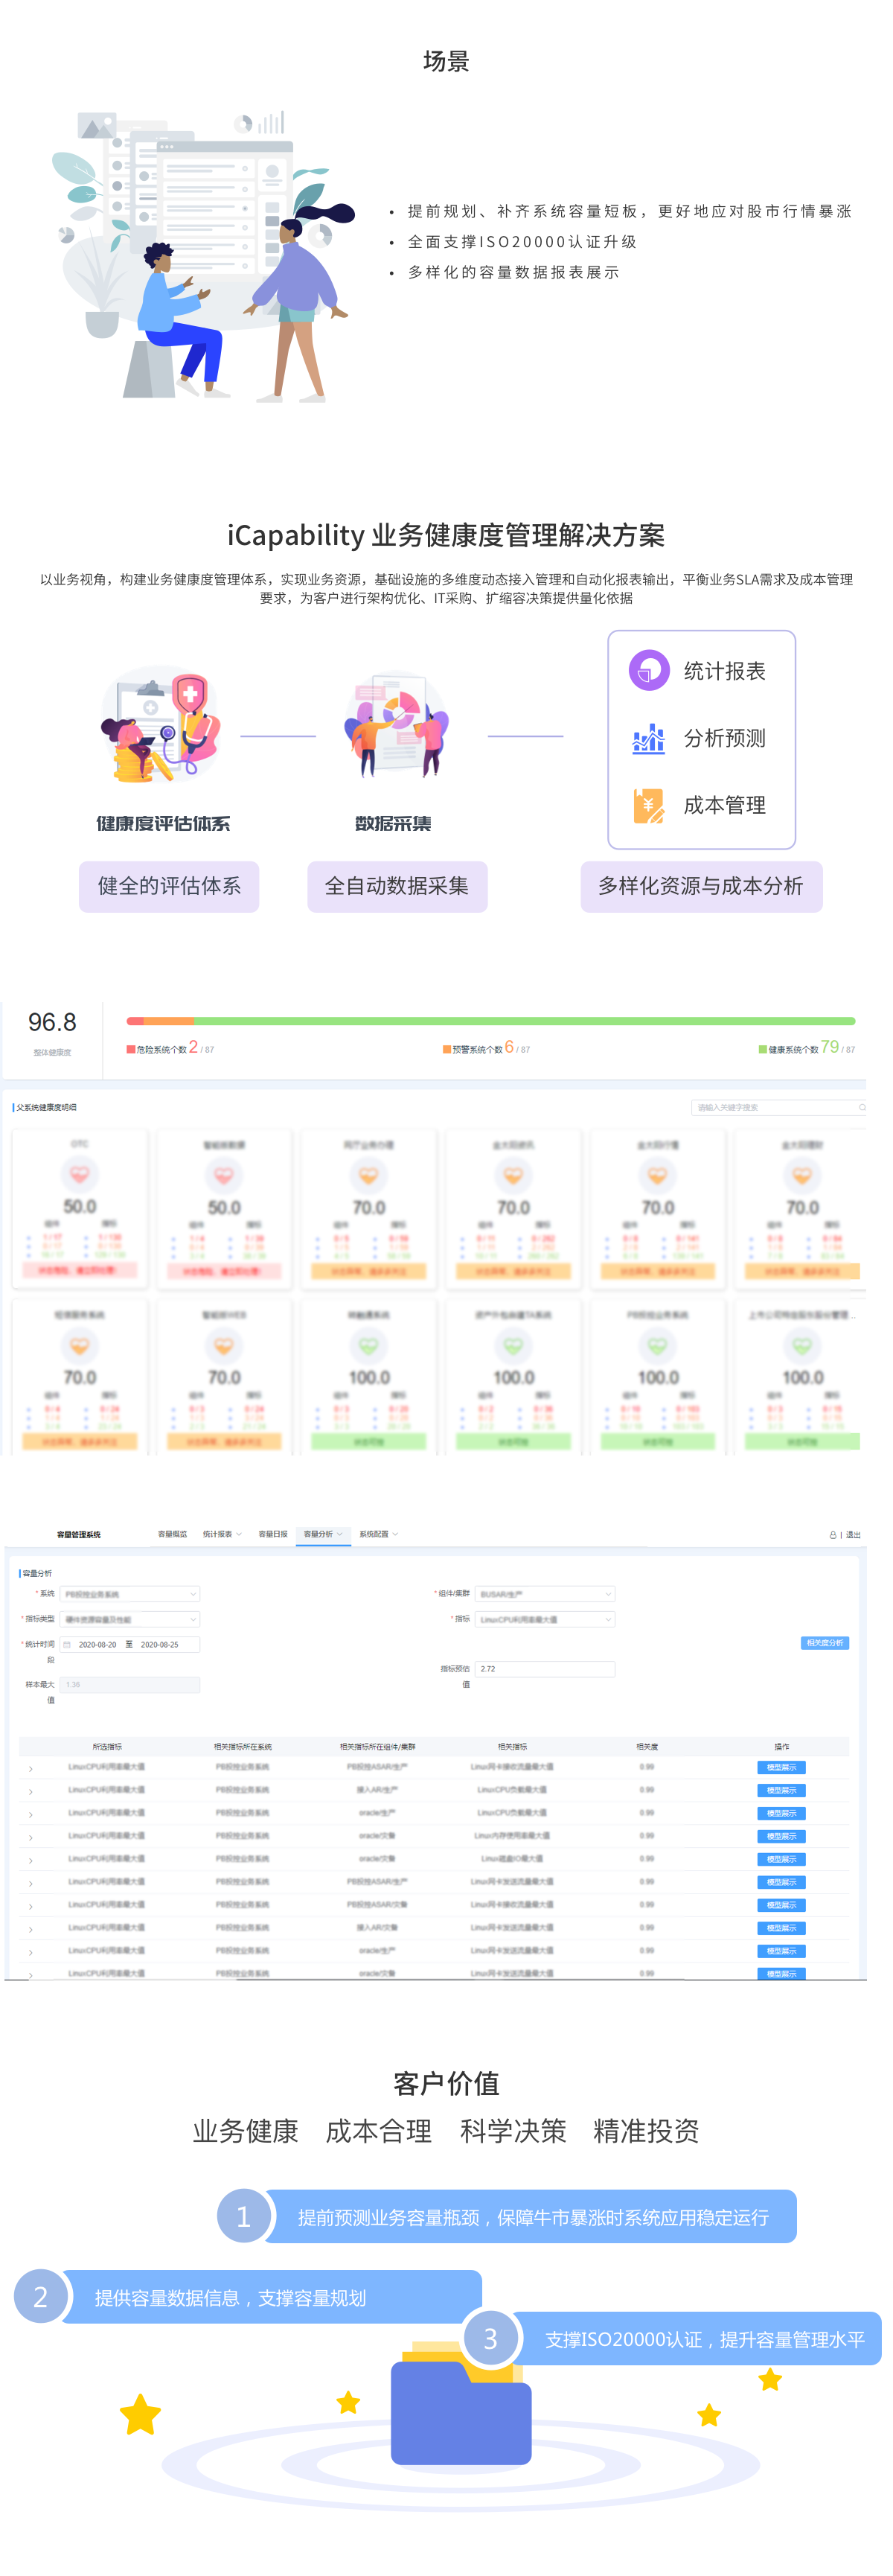
Task: Click the start date 2020-08-20 field
Action: [97, 1644]
